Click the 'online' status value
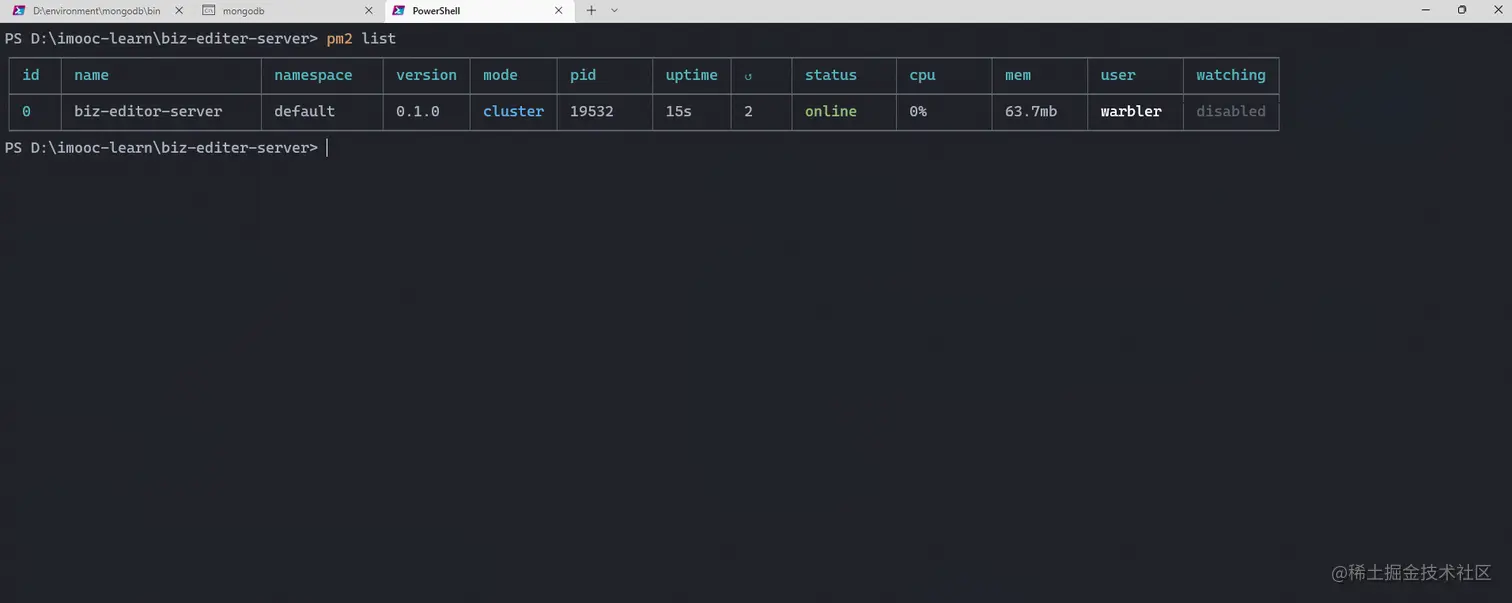Viewport: 1512px width, 603px height. click(831, 111)
